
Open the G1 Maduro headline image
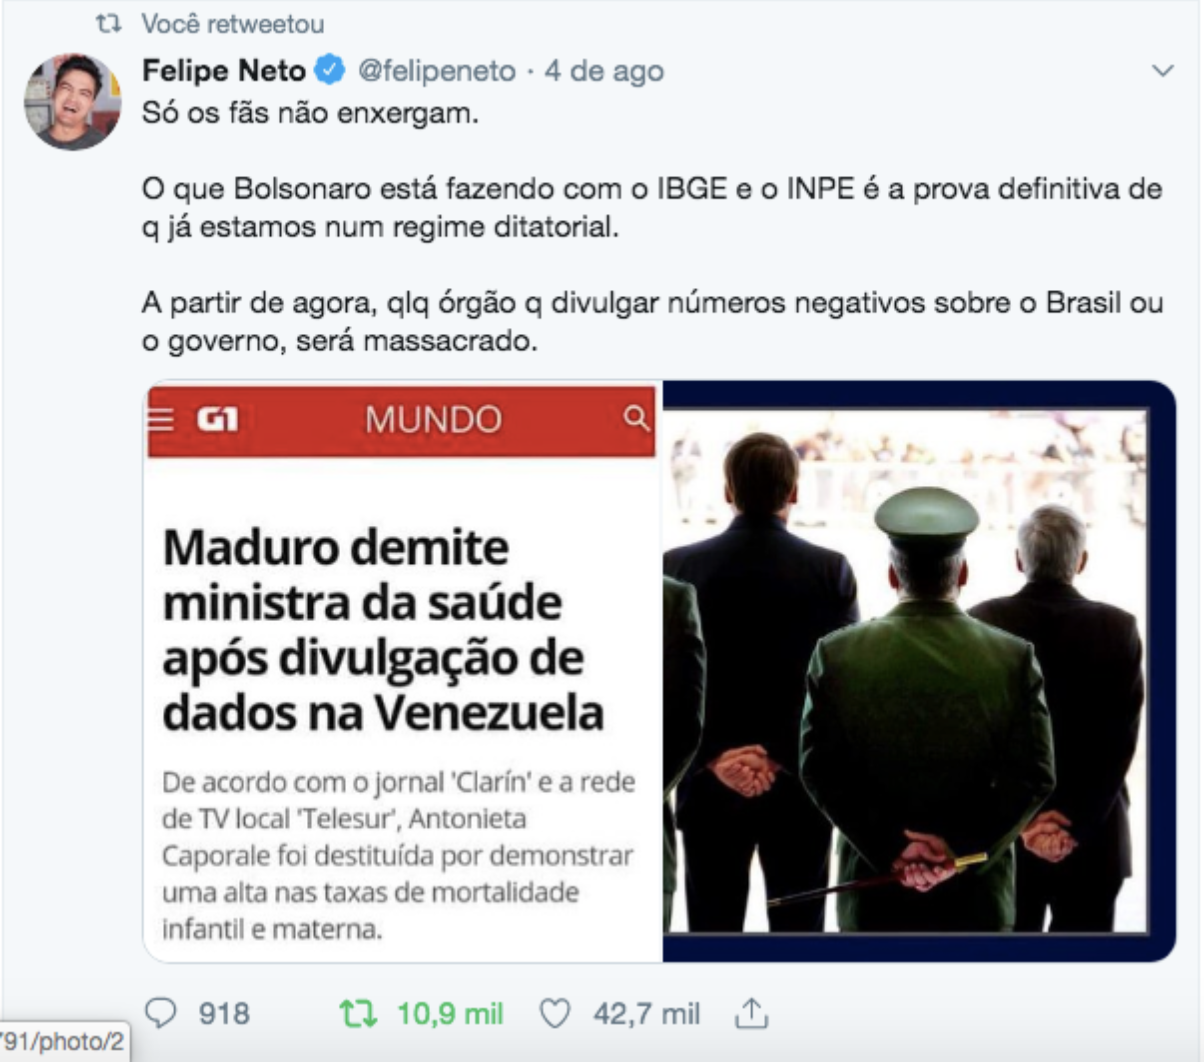pos(403,671)
